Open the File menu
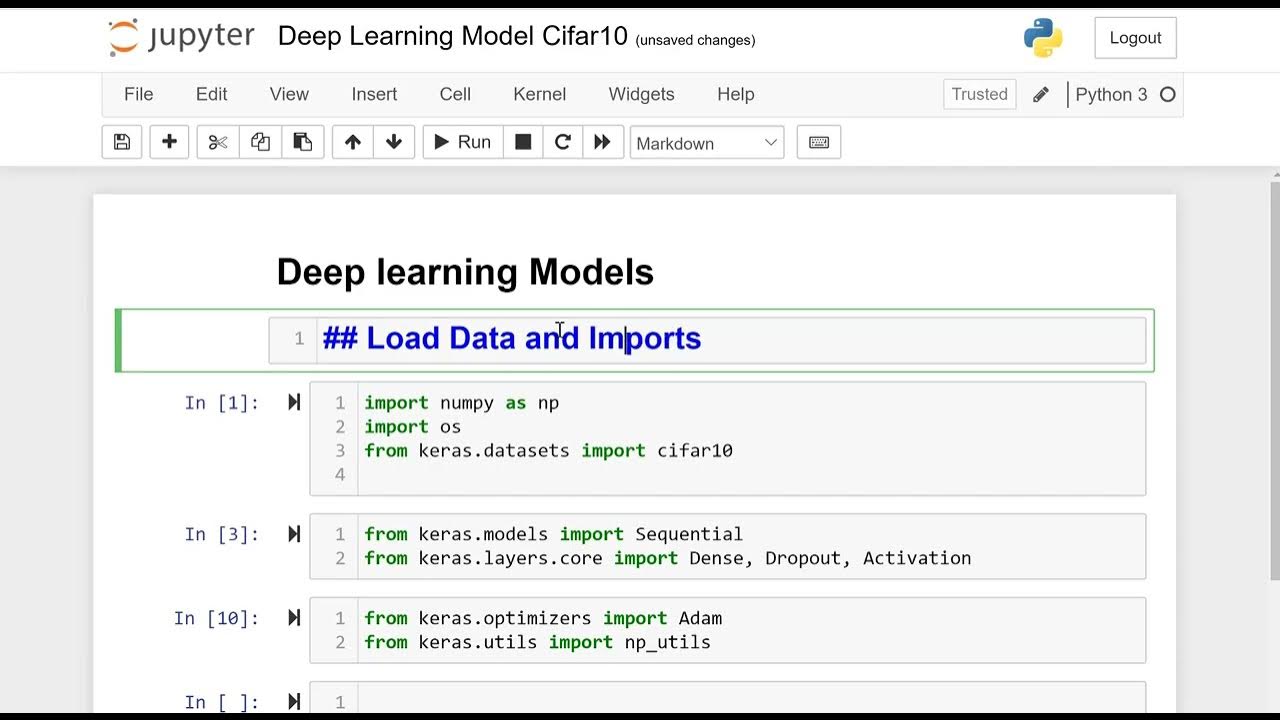Viewport: 1280px width, 720px height. point(138,94)
